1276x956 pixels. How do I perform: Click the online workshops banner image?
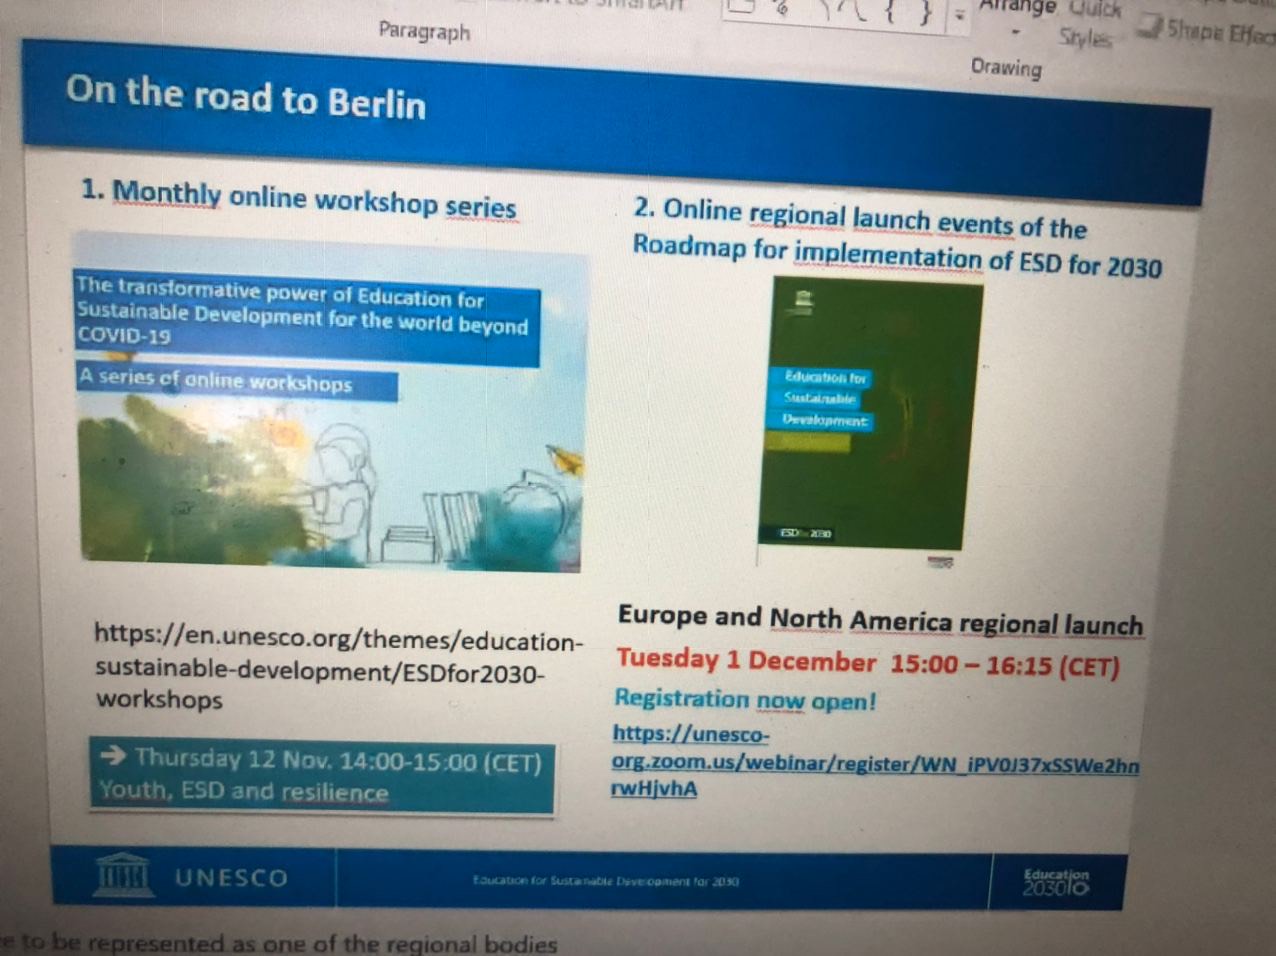click(332, 402)
